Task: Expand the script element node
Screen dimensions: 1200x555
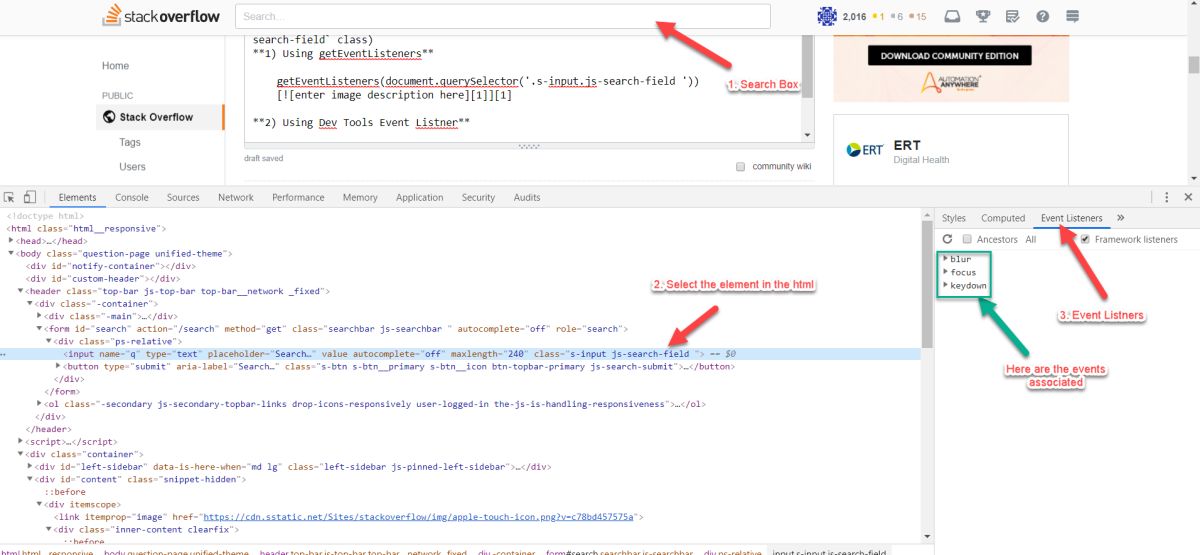Action: (x=21, y=441)
